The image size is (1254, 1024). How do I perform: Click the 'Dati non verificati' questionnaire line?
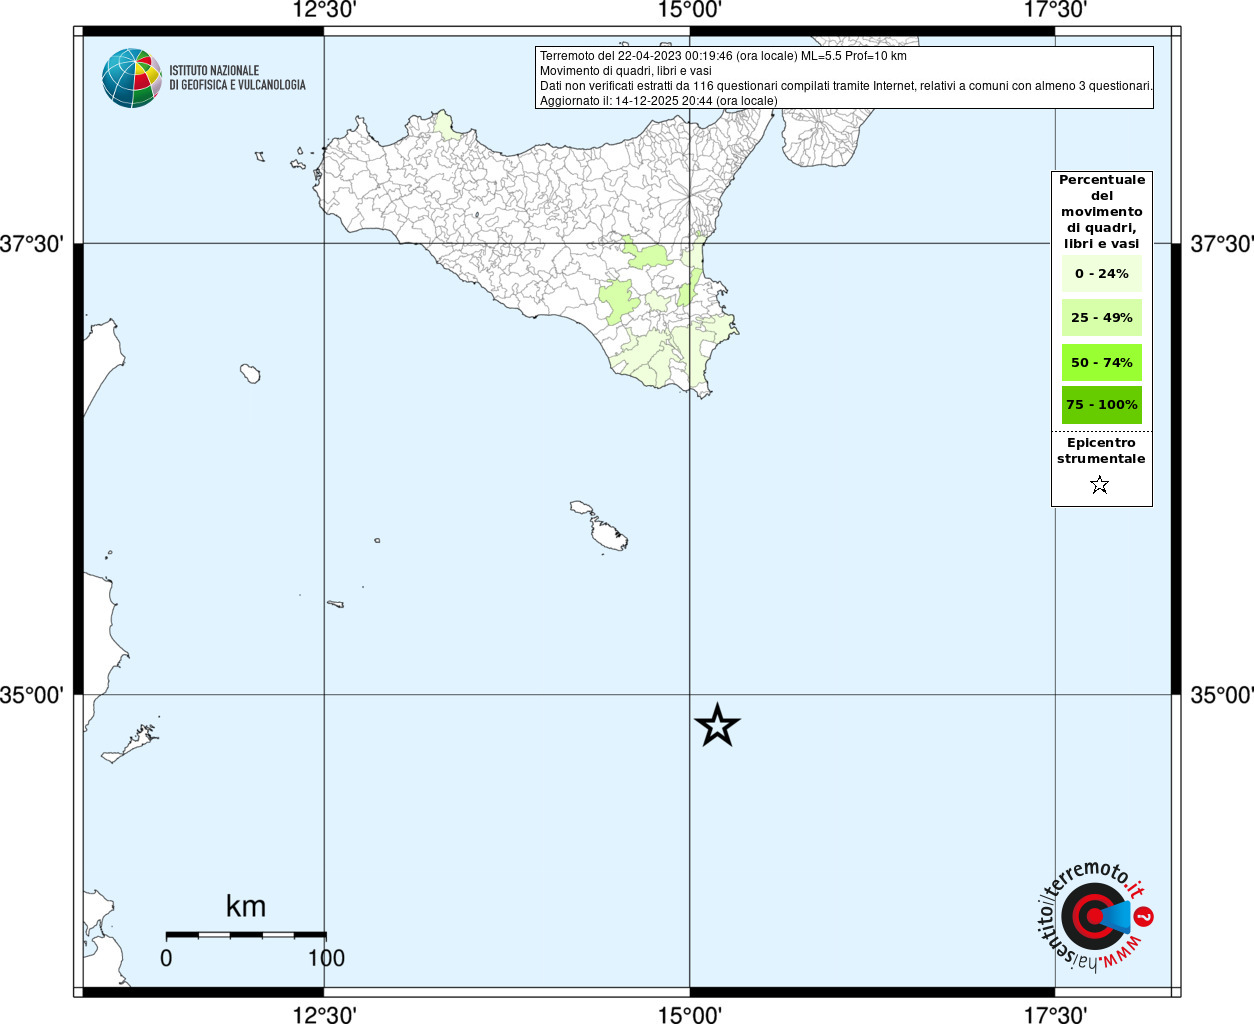[x=846, y=86]
